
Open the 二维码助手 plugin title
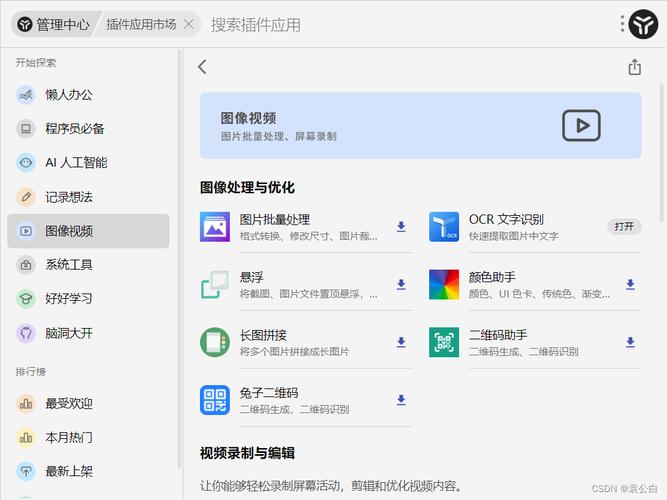click(498, 335)
